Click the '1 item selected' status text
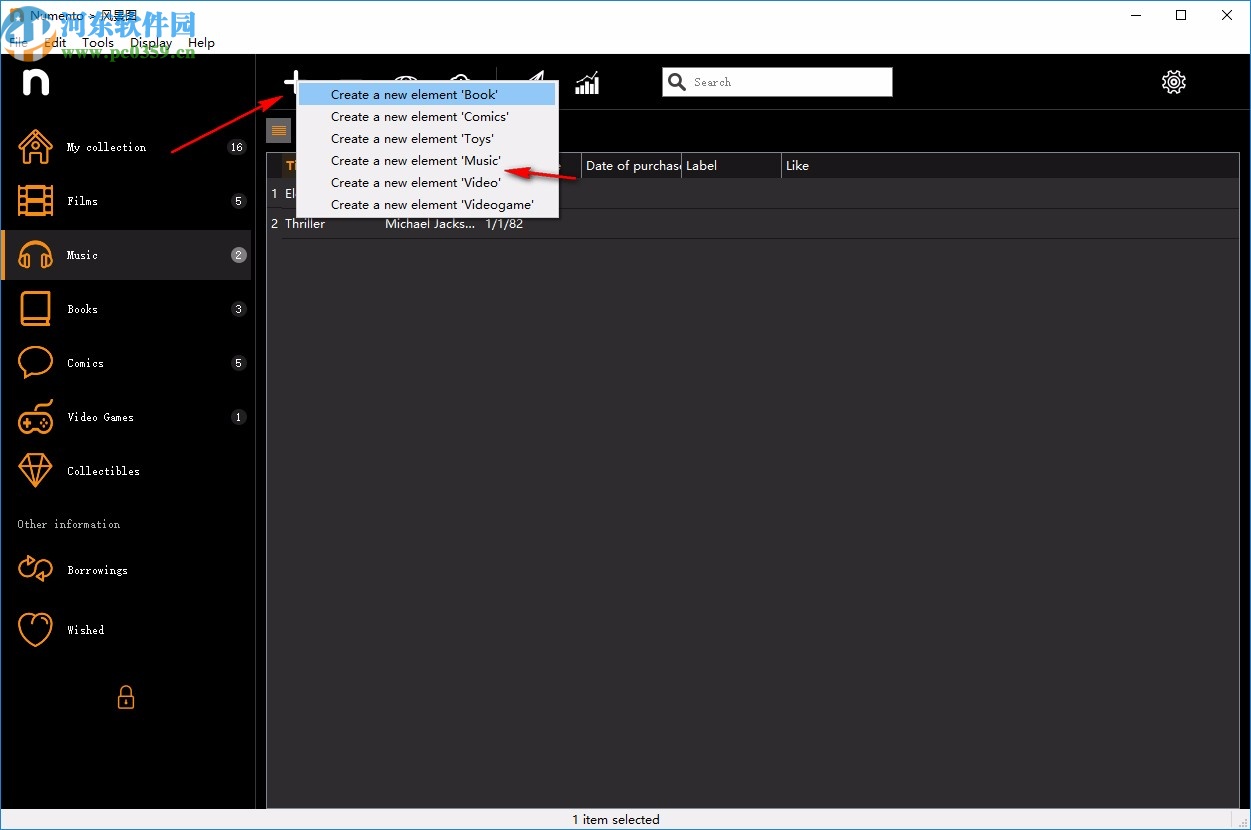Viewport: 1251px width, 830px height. [x=616, y=820]
